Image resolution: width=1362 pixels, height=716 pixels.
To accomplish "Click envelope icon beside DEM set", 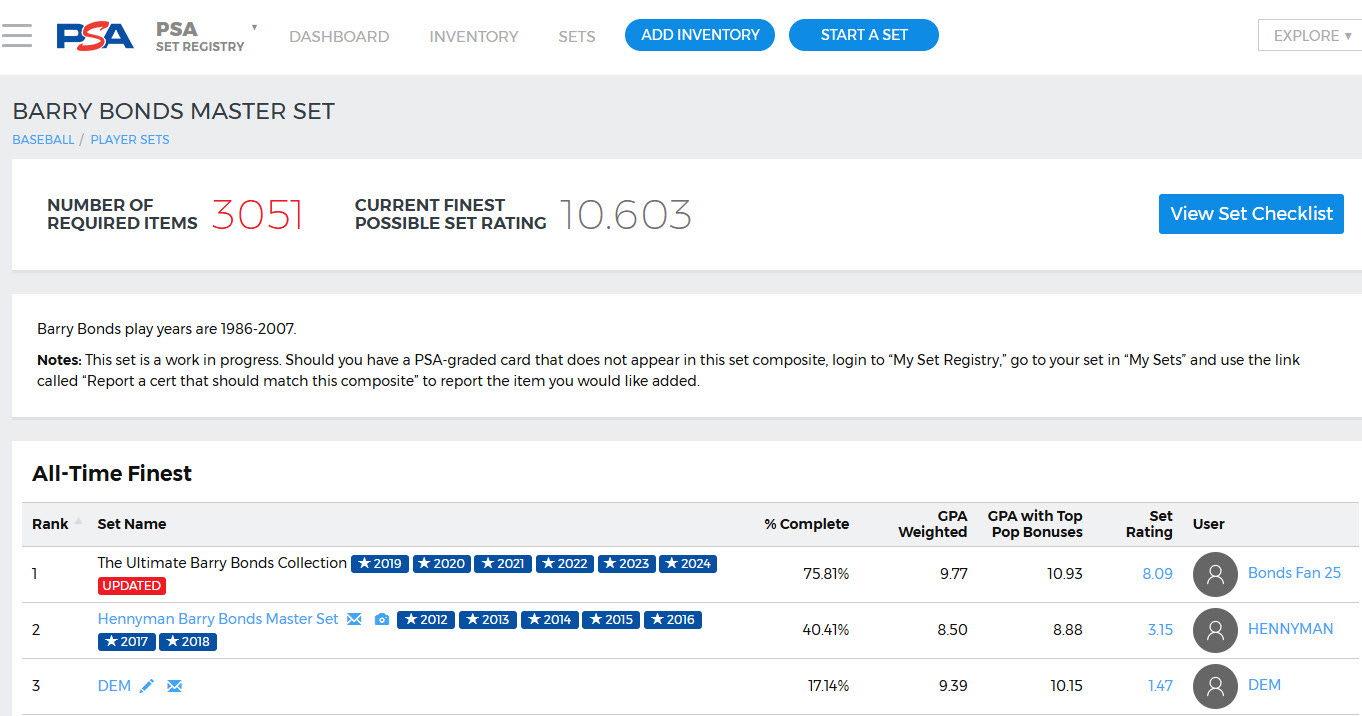I will [174, 686].
